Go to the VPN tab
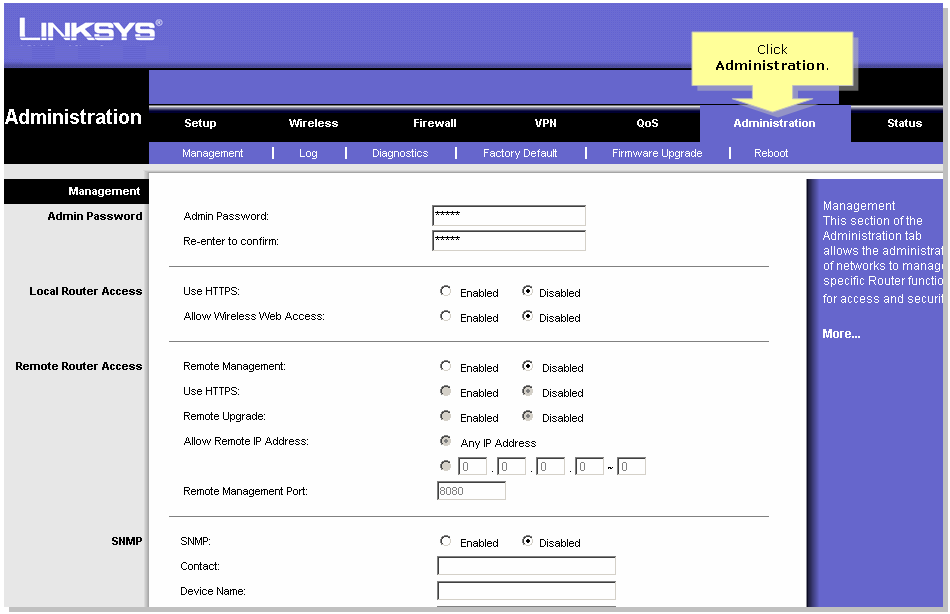This screenshot has height=614, width=950. click(545, 123)
